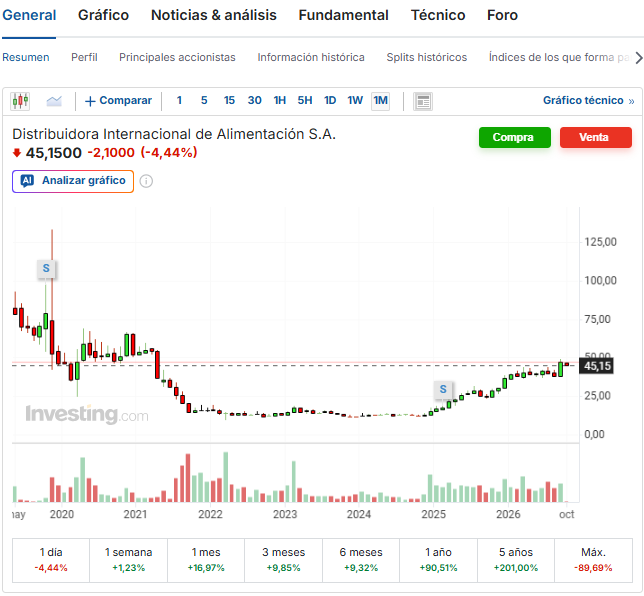Open the Fundamental tab
This screenshot has height=596, width=644.
(343, 15)
